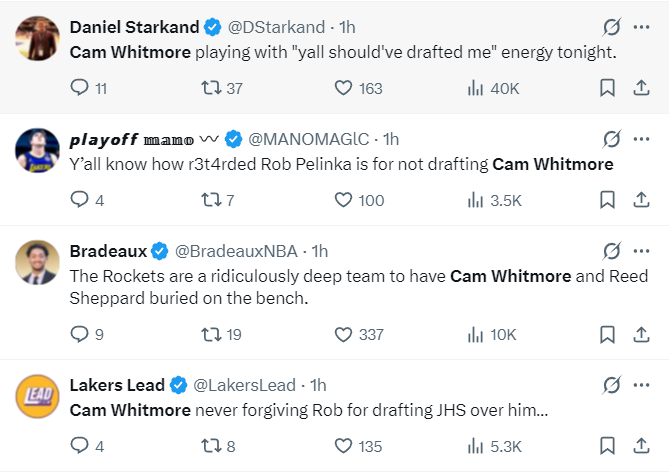
Task: Share Lakers Lead's tweet
Action: (640, 446)
